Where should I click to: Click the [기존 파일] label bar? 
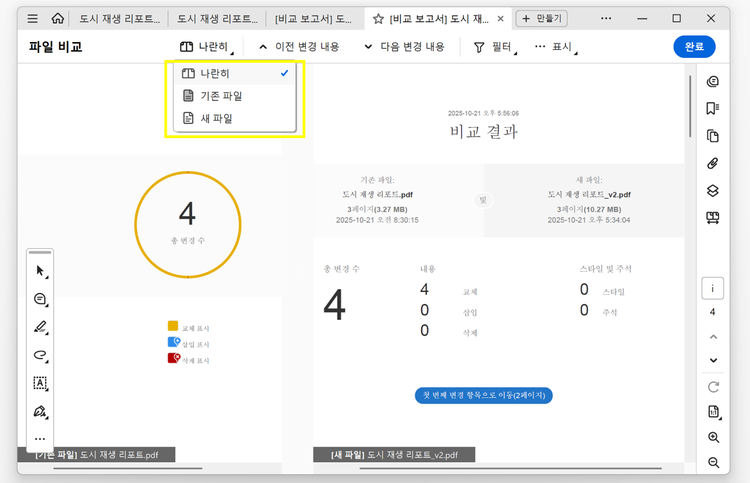coord(96,454)
